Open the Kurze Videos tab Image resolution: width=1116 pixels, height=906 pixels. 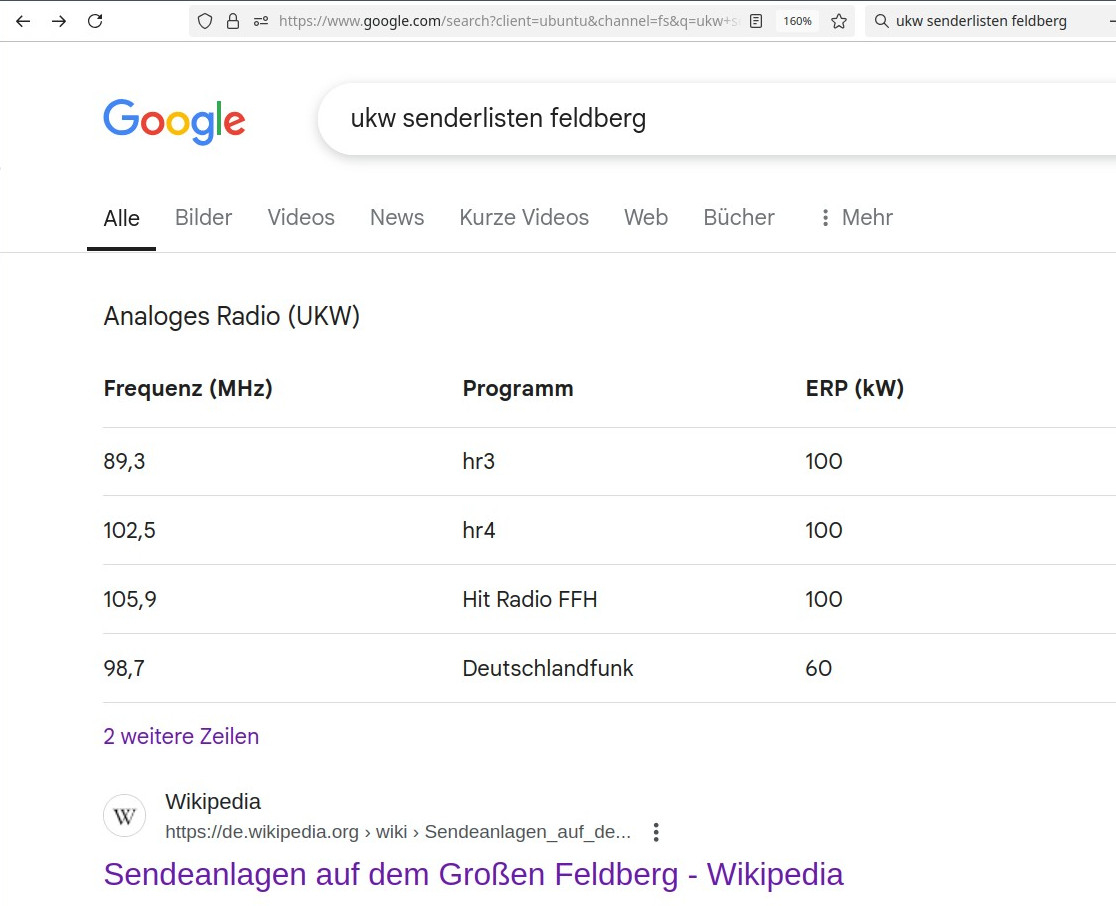click(x=525, y=217)
